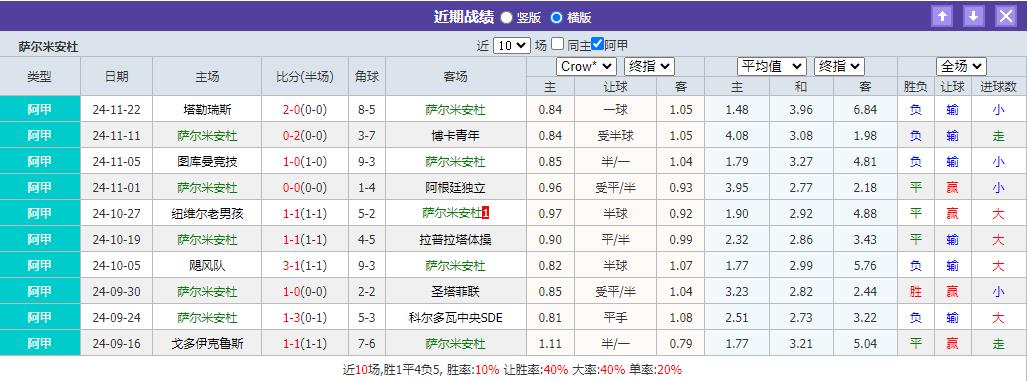Screen dimensions: 1028x381
Task: Click handicap 受半球
Action: tap(615, 136)
